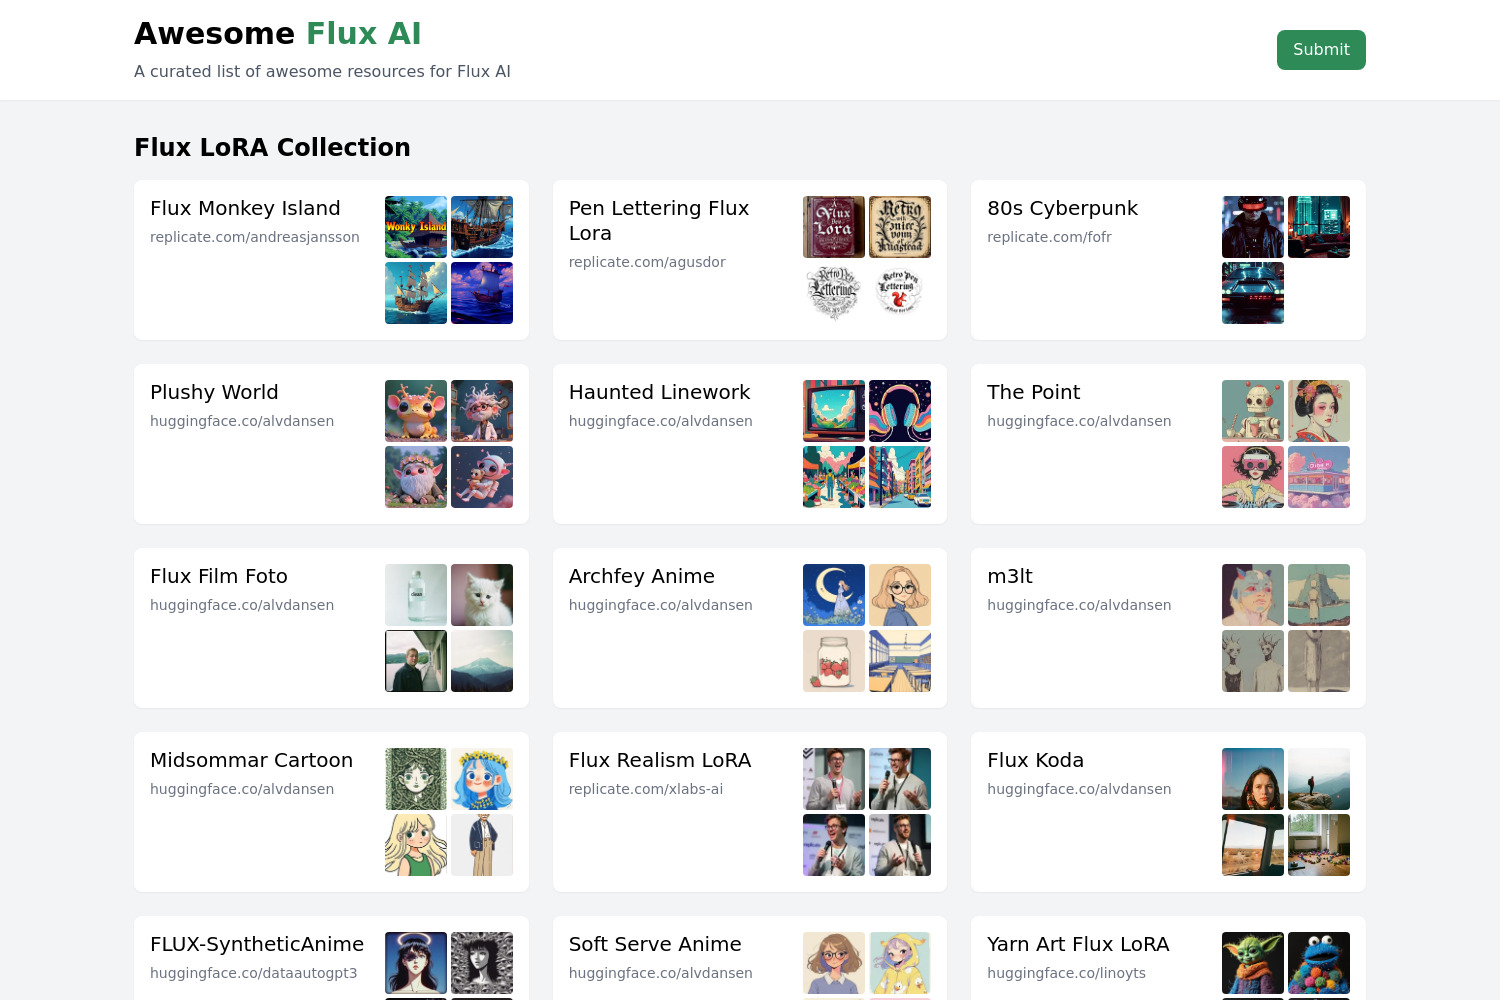Open the m3lt card title
Screen dimensions: 1500x1000
[1010, 576]
